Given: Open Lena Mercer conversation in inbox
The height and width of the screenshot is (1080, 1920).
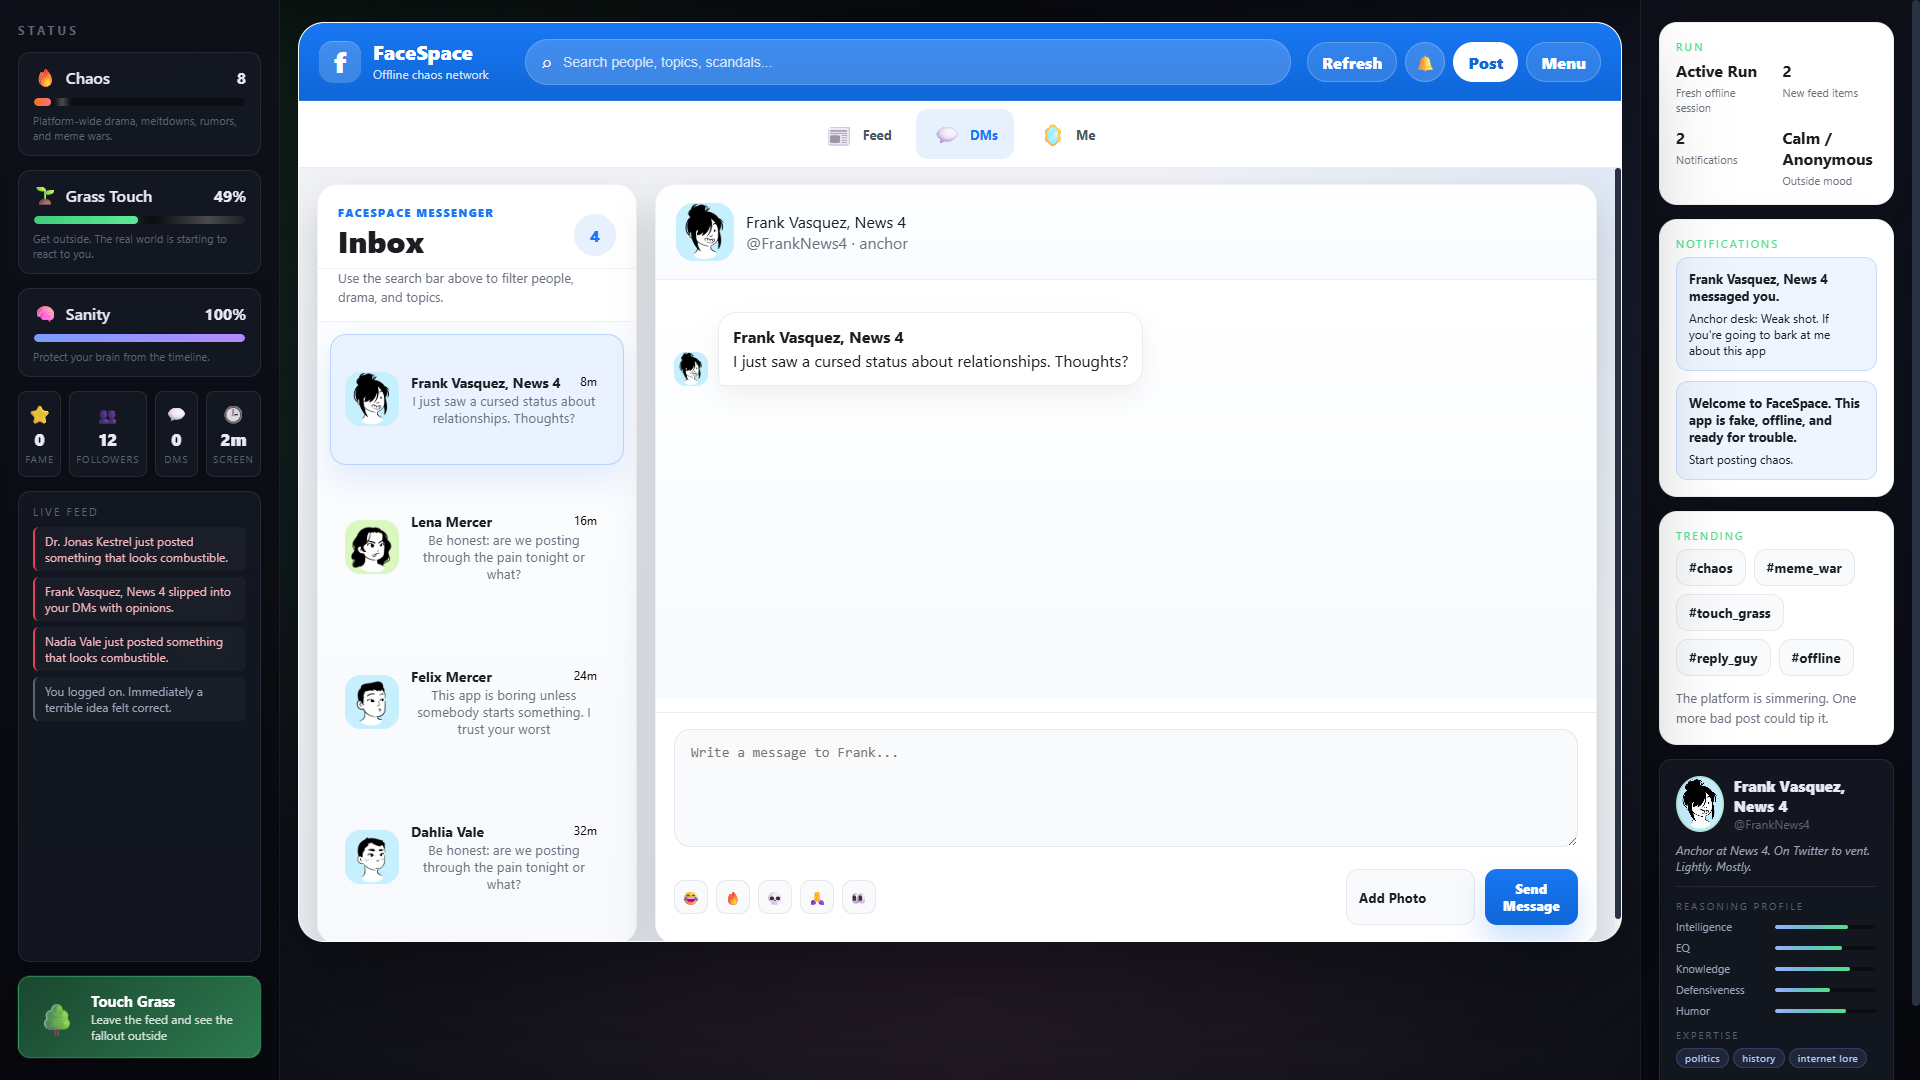Looking at the screenshot, I should click(477, 547).
